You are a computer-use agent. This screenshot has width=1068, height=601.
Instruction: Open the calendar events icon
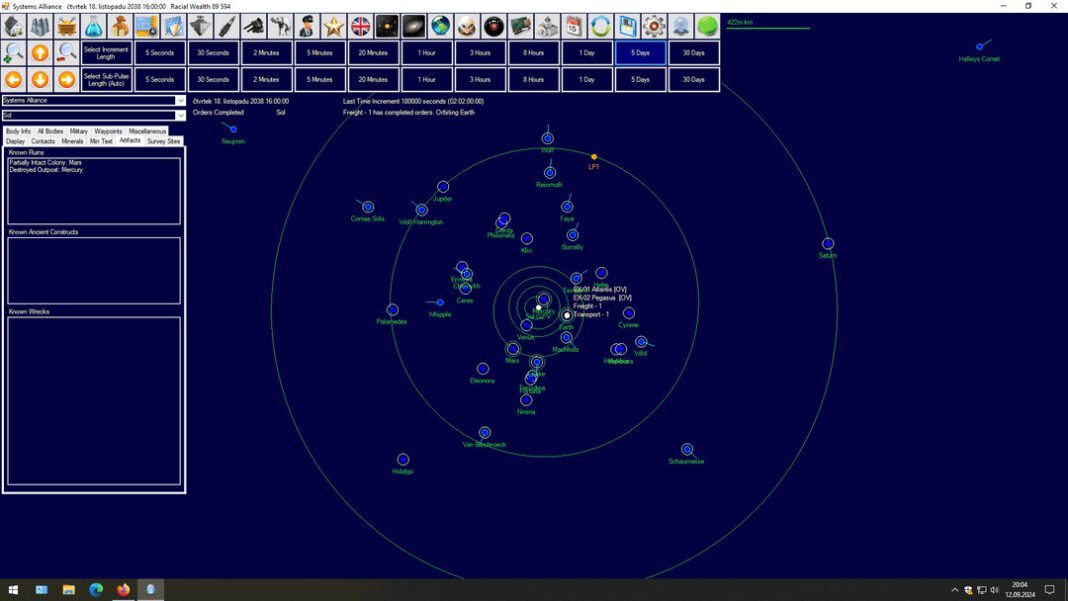(574, 27)
